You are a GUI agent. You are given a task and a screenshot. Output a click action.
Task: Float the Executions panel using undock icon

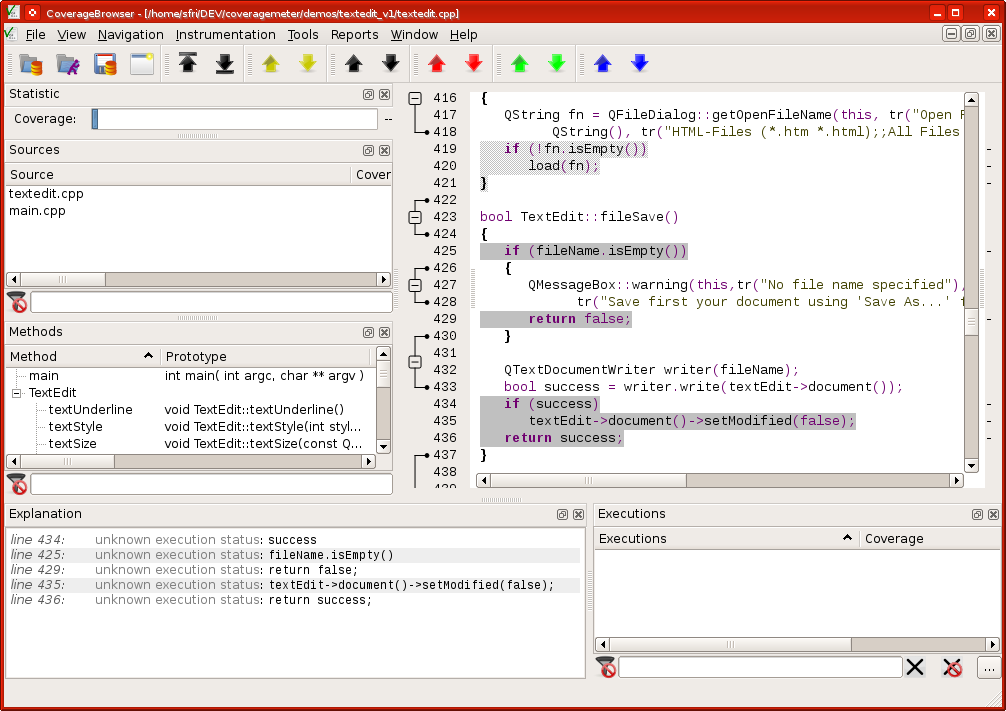pyautogui.click(x=977, y=514)
